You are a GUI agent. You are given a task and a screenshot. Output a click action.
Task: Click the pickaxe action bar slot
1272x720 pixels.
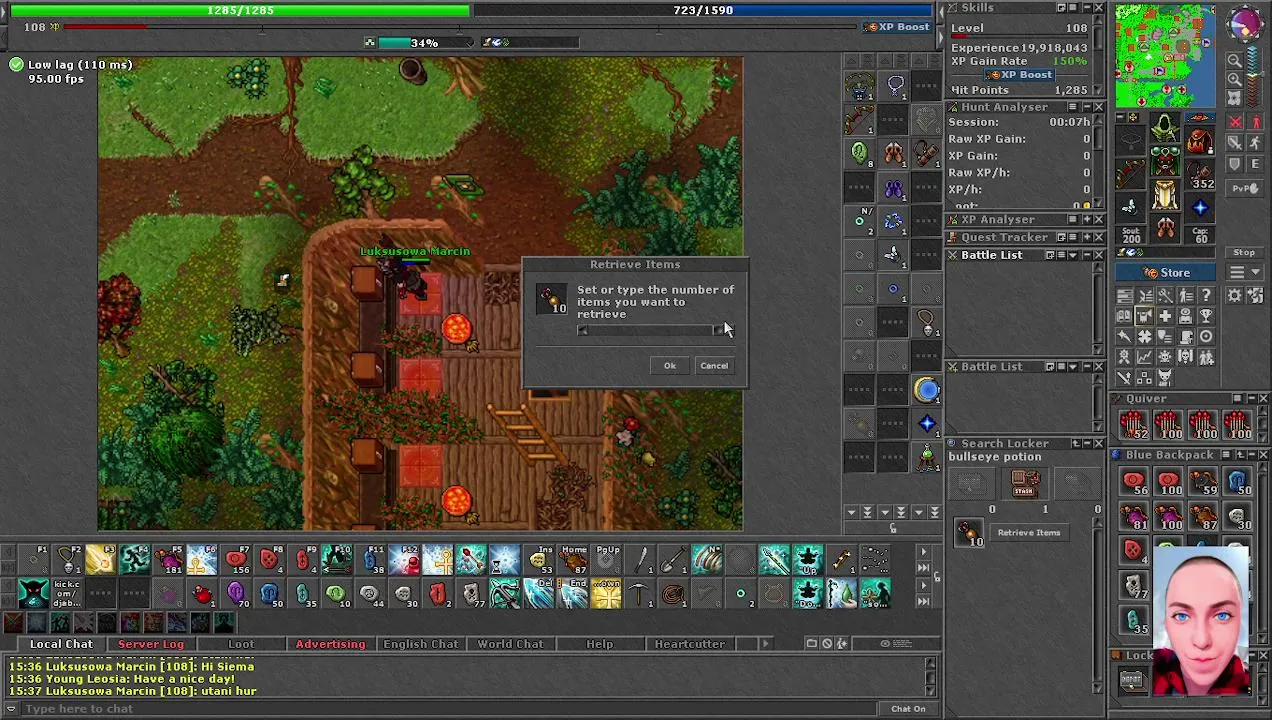[x=640, y=594]
